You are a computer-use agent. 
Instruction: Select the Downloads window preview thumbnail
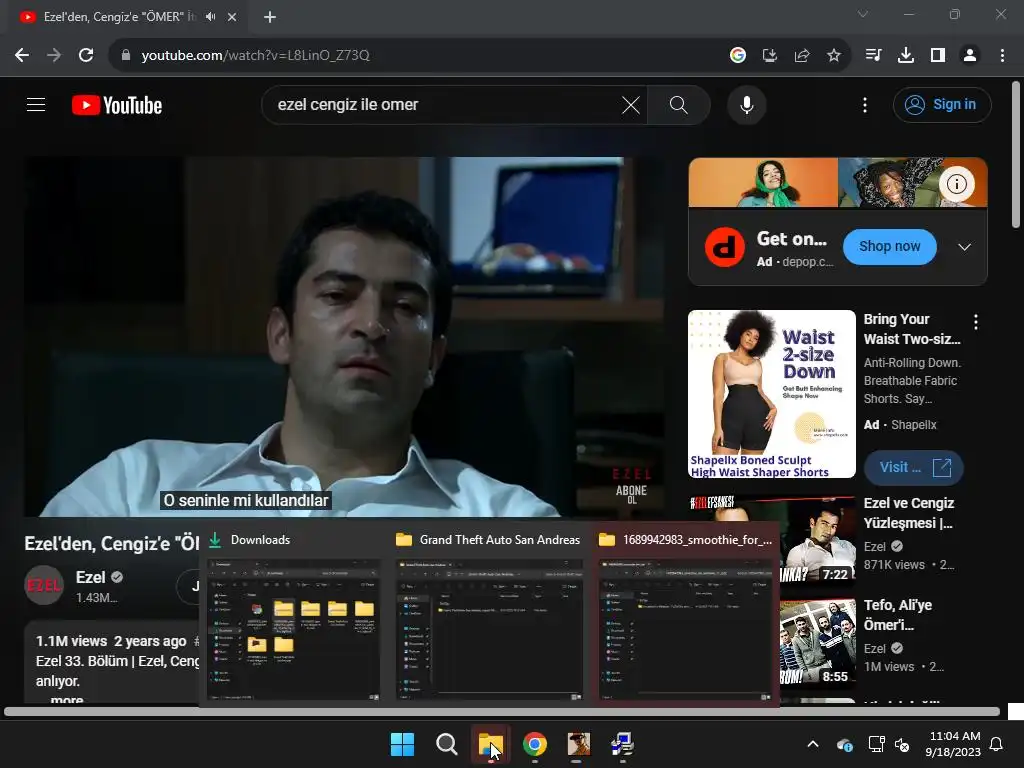(x=293, y=630)
